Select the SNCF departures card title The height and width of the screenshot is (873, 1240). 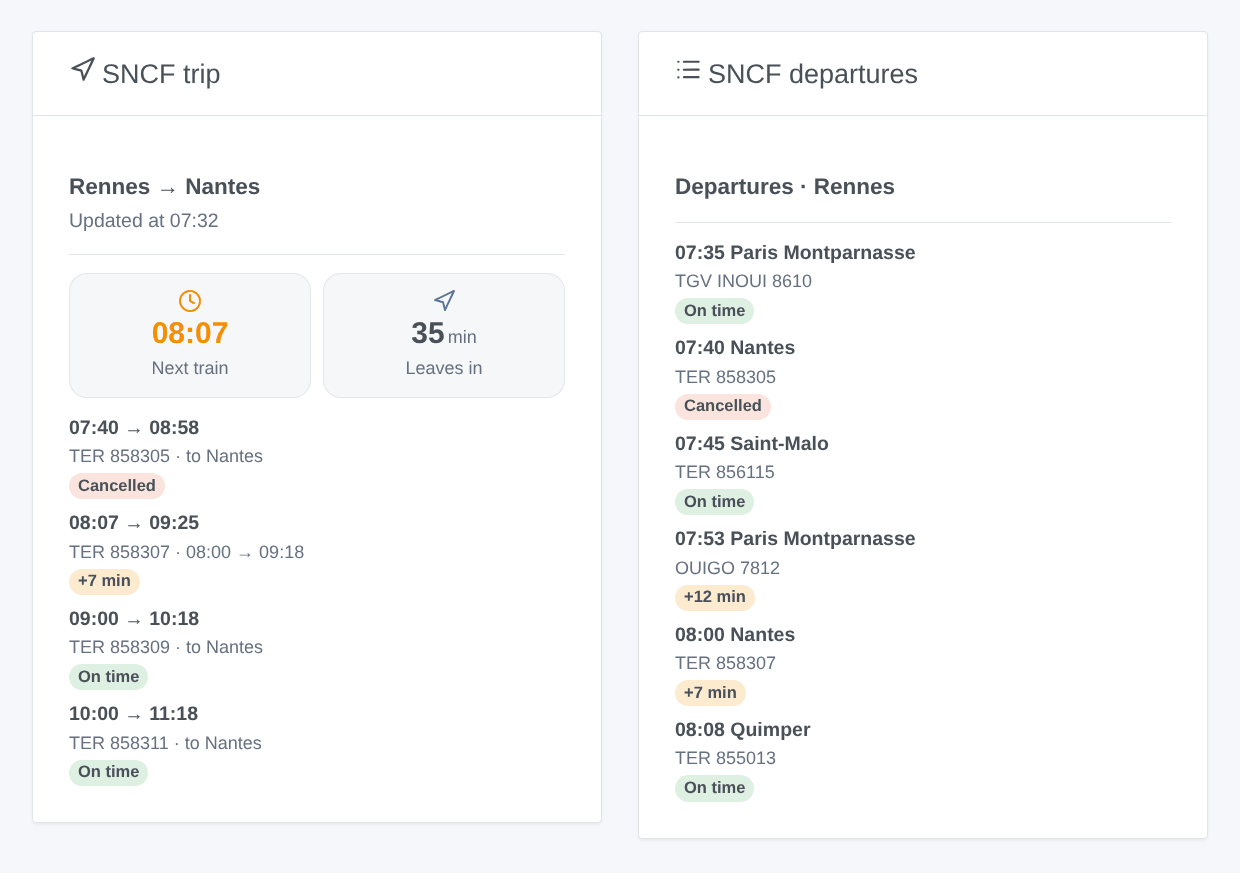pyautogui.click(x=813, y=74)
